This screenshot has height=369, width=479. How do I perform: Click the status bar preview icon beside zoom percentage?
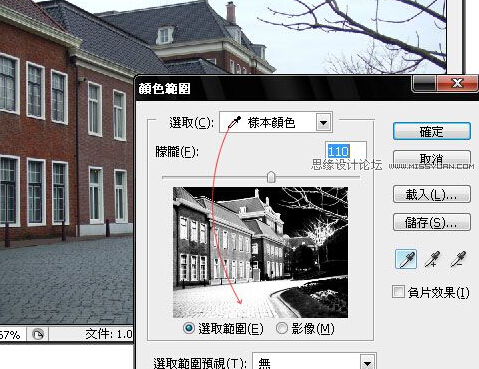coord(38,334)
